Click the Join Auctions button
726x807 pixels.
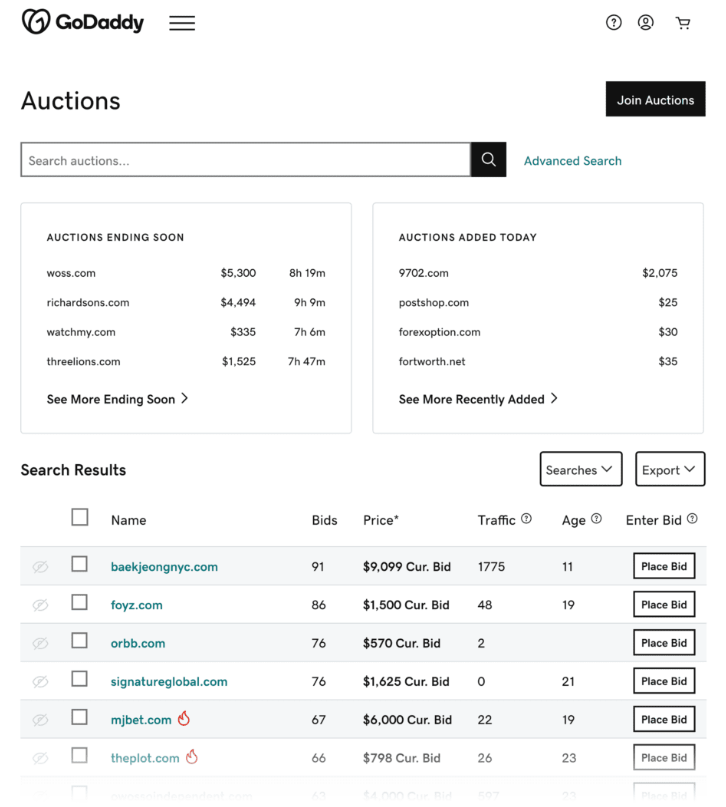click(655, 100)
